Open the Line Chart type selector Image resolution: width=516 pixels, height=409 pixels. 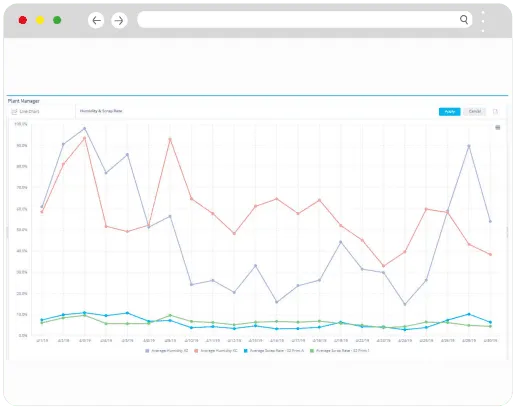[x=41, y=111]
